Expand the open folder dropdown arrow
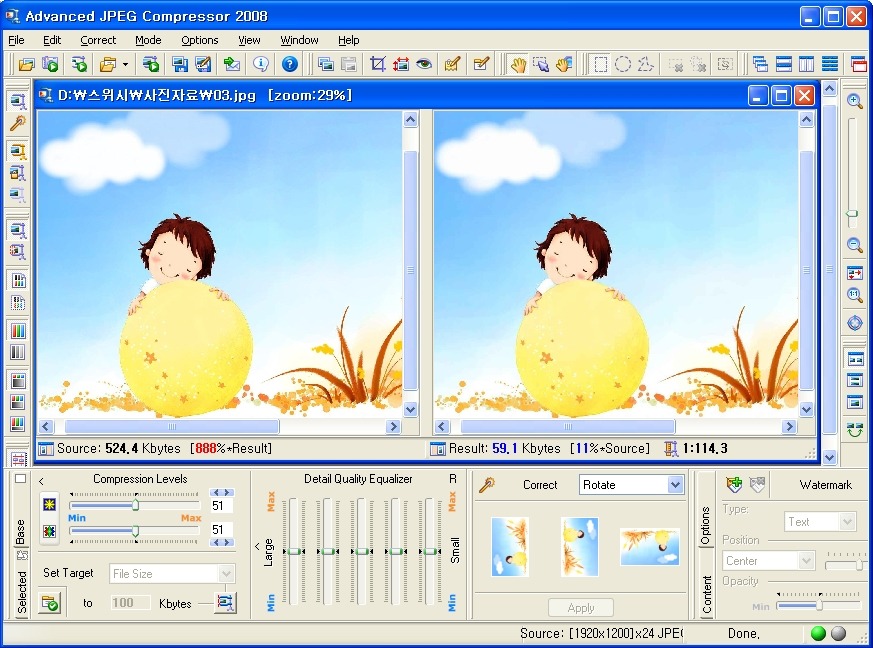Viewport: 873px width, 648px height. tap(125, 65)
